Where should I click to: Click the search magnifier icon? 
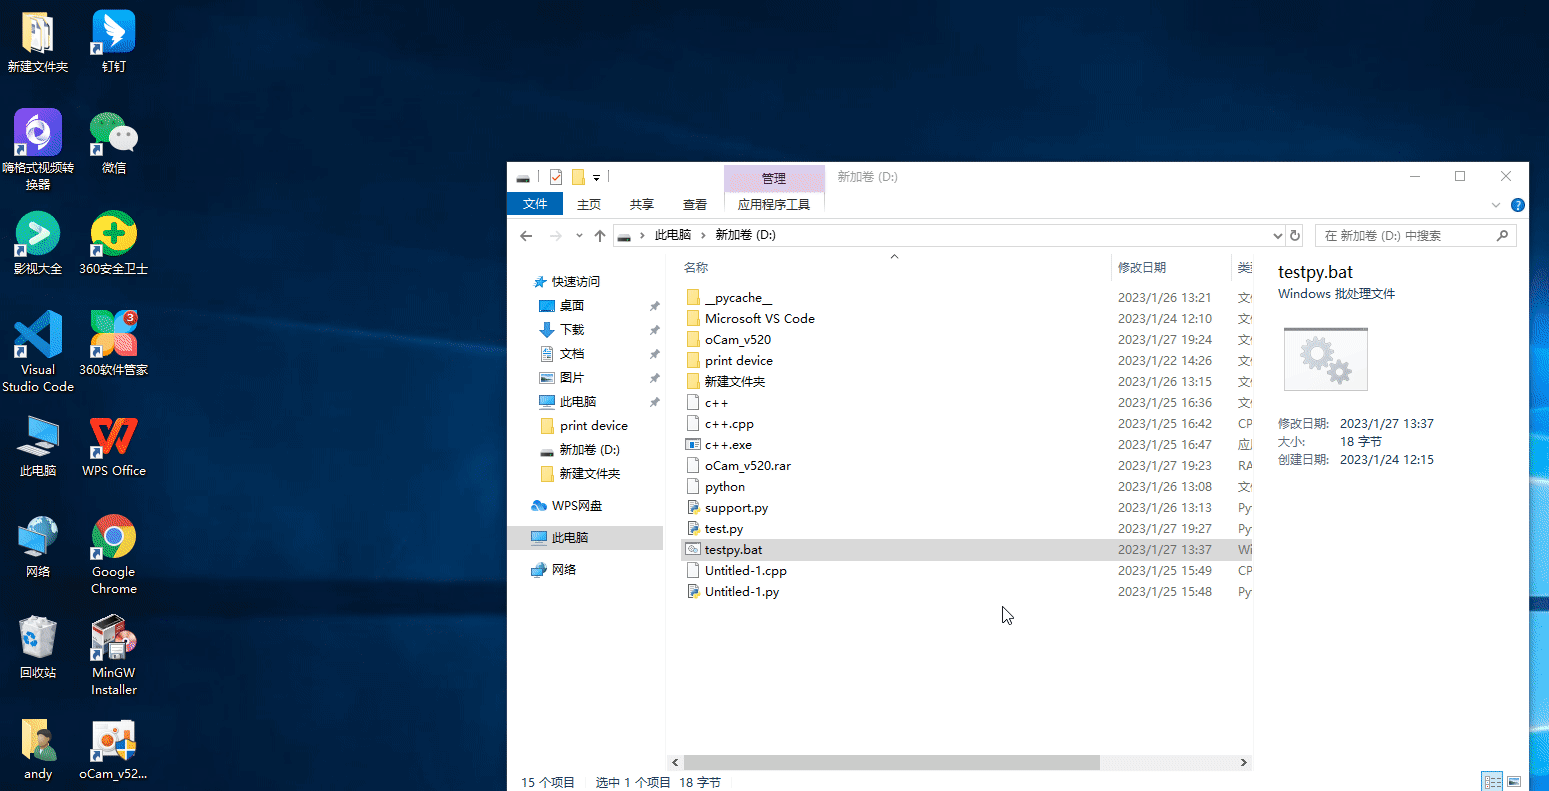[1502, 235]
